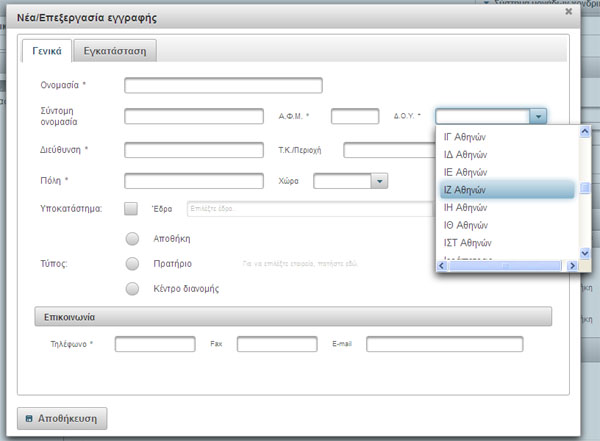Viewport: 600px width, 441px height.
Task: Click the Ονομασία input field
Action: pos(223,85)
